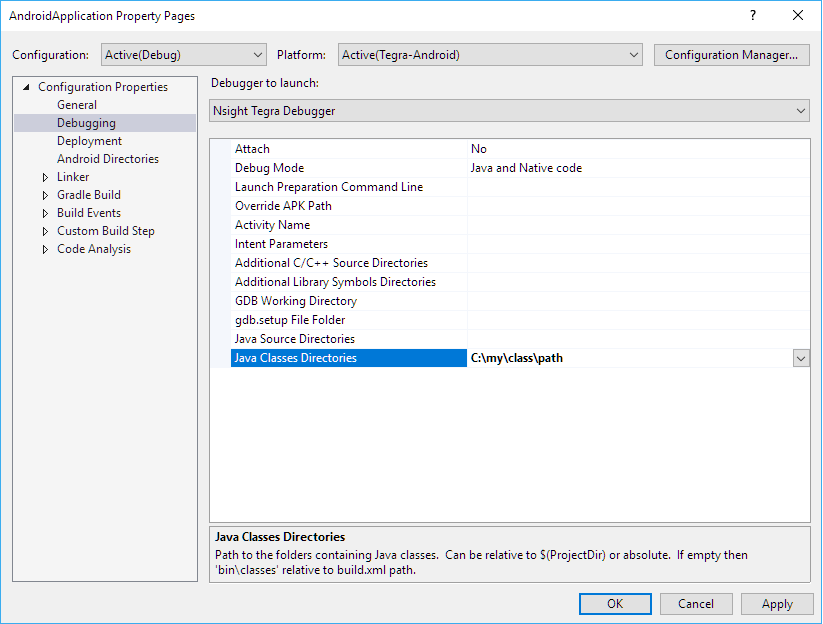Select General in the properties tree
The width and height of the screenshot is (823, 624).
77,105
